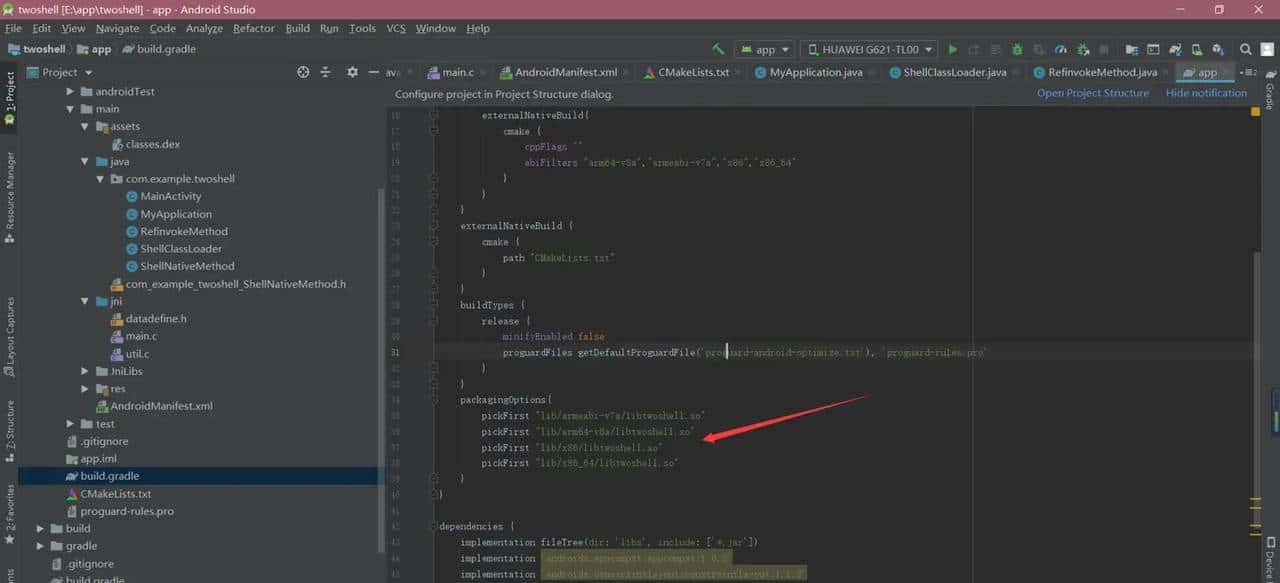
Task: Open the Refactor menu
Action: [253, 28]
